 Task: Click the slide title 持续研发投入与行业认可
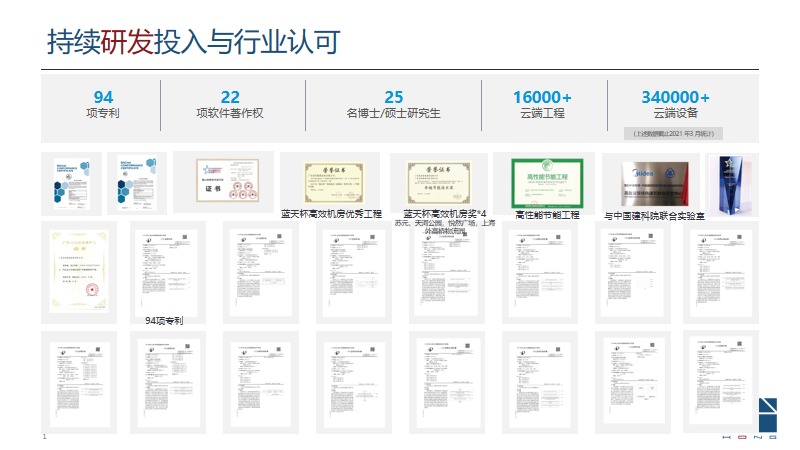193,42
